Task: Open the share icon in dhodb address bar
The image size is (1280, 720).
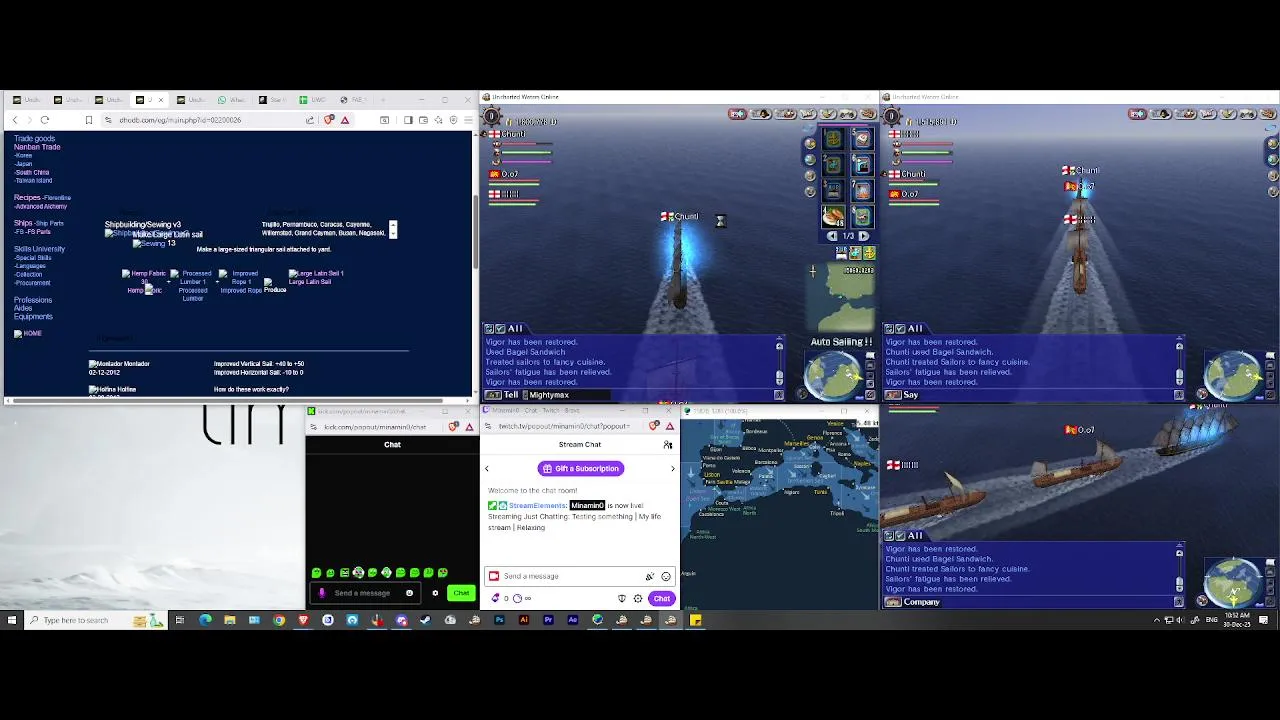Action: [x=310, y=120]
